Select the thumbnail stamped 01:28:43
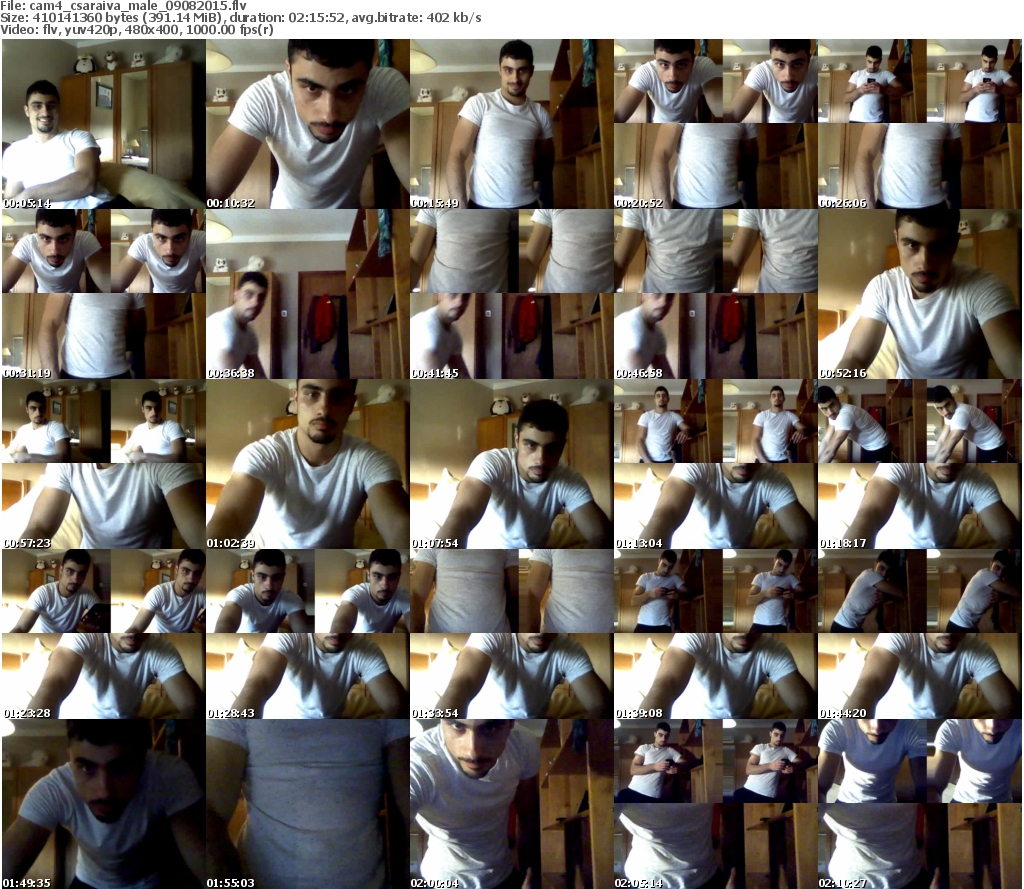1024x889 pixels. point(308,634)
